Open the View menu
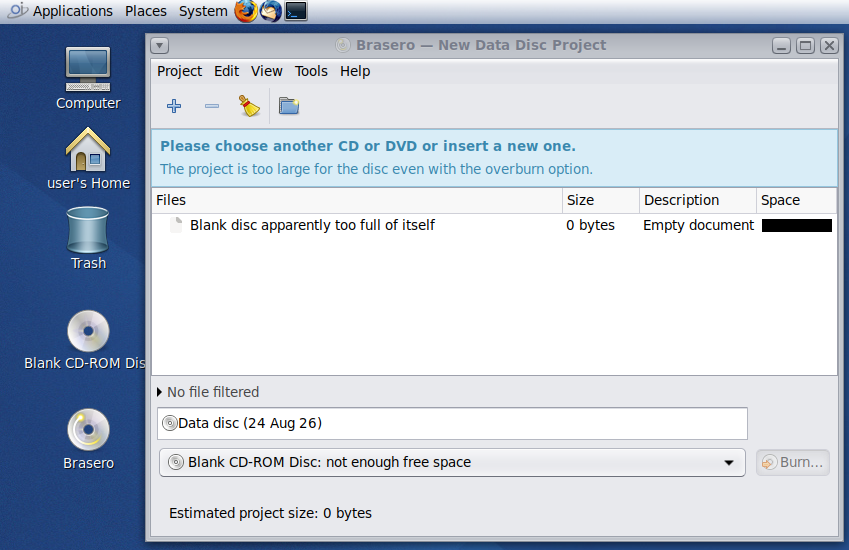The height and width of the screenshot is (550, 849). click(266, 71)
